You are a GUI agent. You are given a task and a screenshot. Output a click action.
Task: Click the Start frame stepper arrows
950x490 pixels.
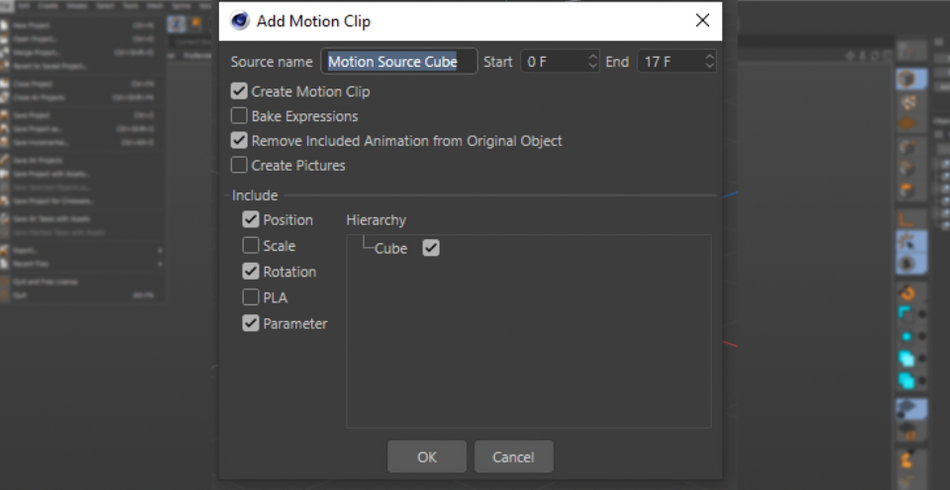pyautogui.click(x=593, y=62)
